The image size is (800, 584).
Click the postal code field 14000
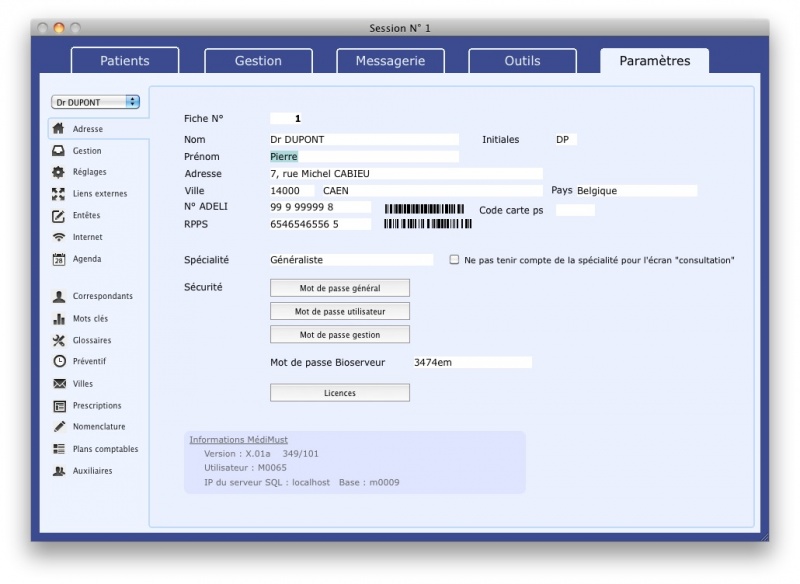[292, 190]
